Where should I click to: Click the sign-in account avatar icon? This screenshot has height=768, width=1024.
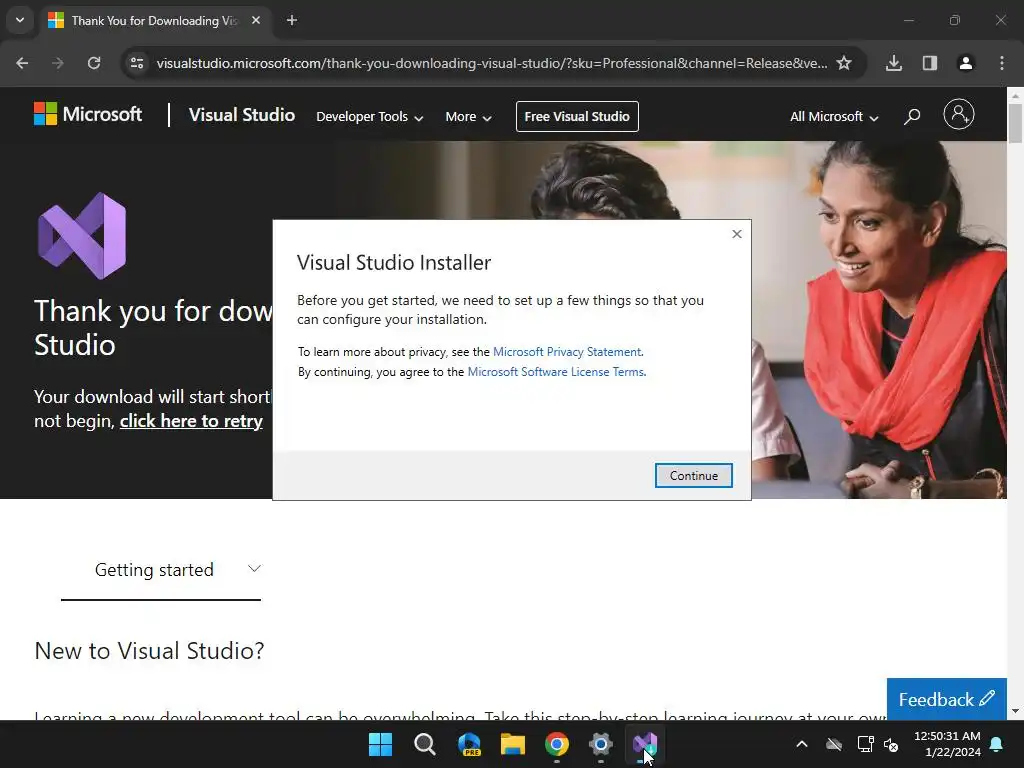click(x=959, y=115)
